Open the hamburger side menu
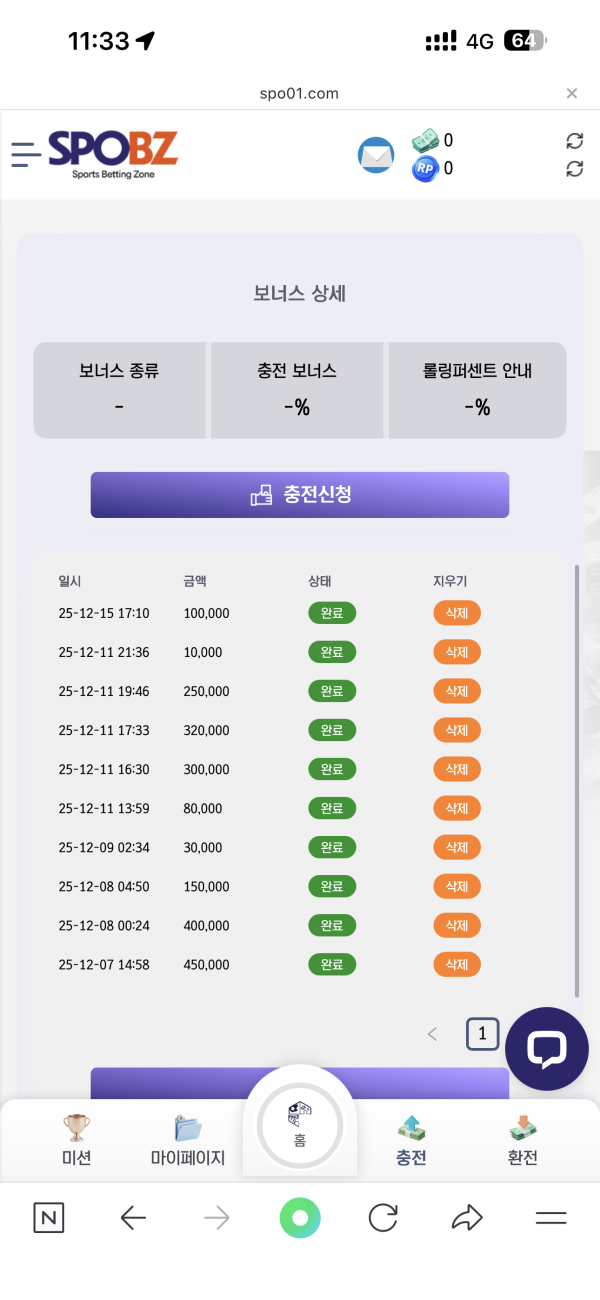The height and width of the screenshot is (1300, 600). (26, 153)
